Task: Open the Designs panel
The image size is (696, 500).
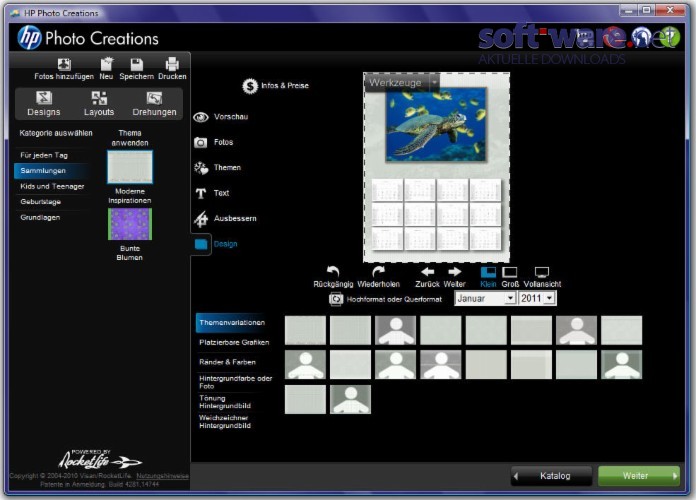Action: 44,103
